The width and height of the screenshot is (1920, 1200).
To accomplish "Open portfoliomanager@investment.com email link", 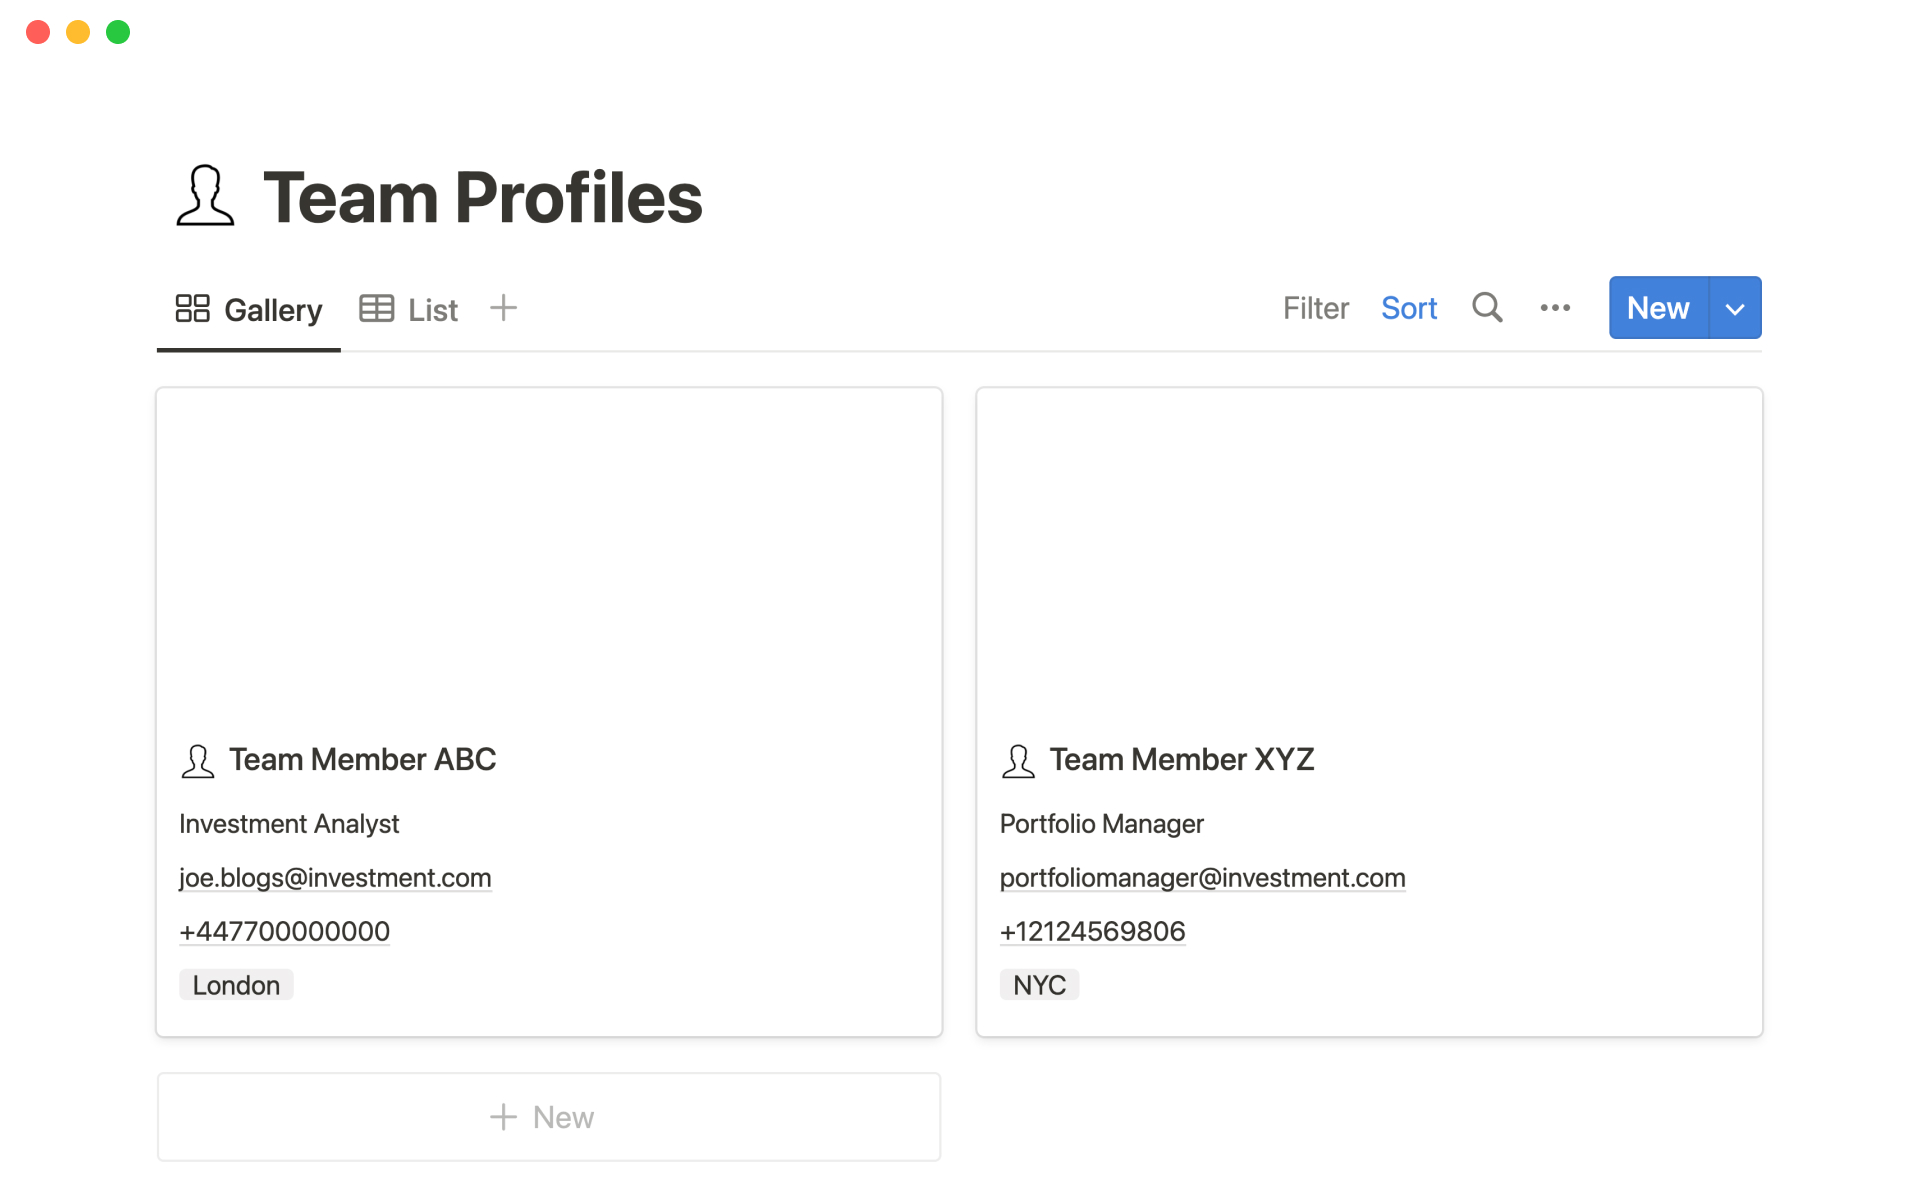I will 1202,878.
